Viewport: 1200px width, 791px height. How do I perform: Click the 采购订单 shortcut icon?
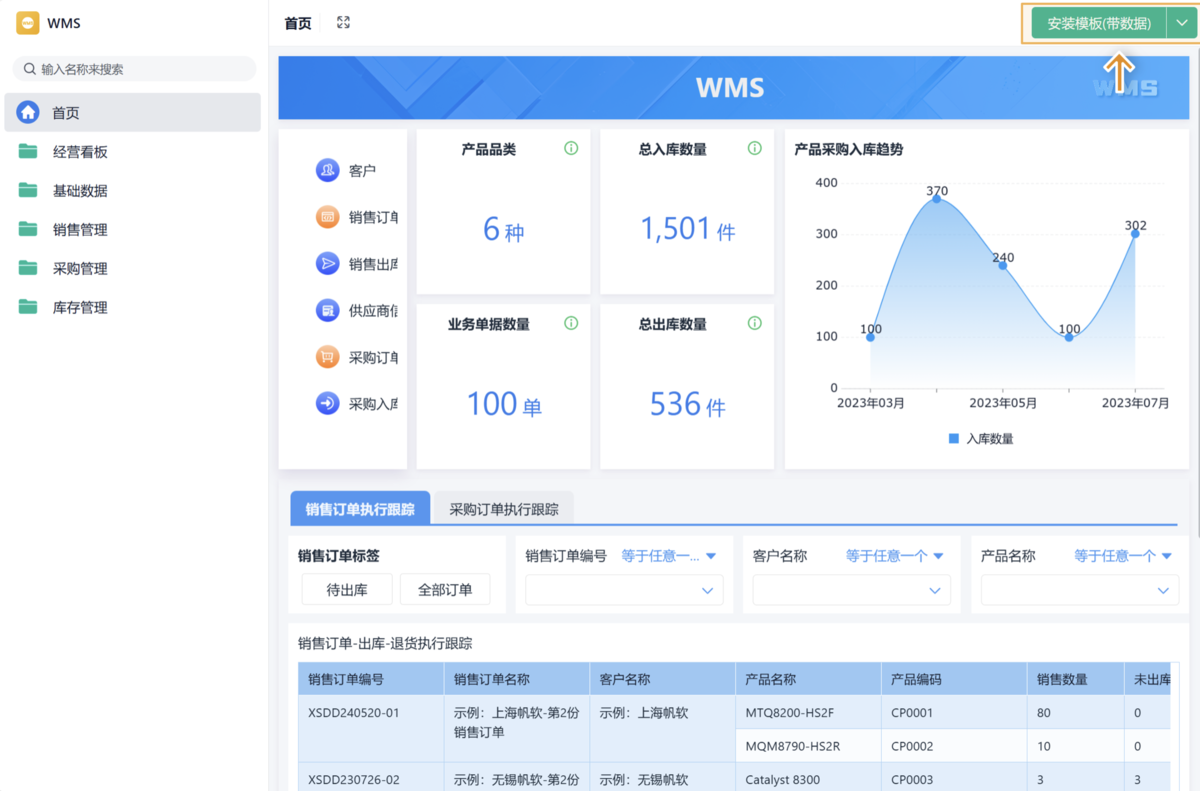point(327,357)
